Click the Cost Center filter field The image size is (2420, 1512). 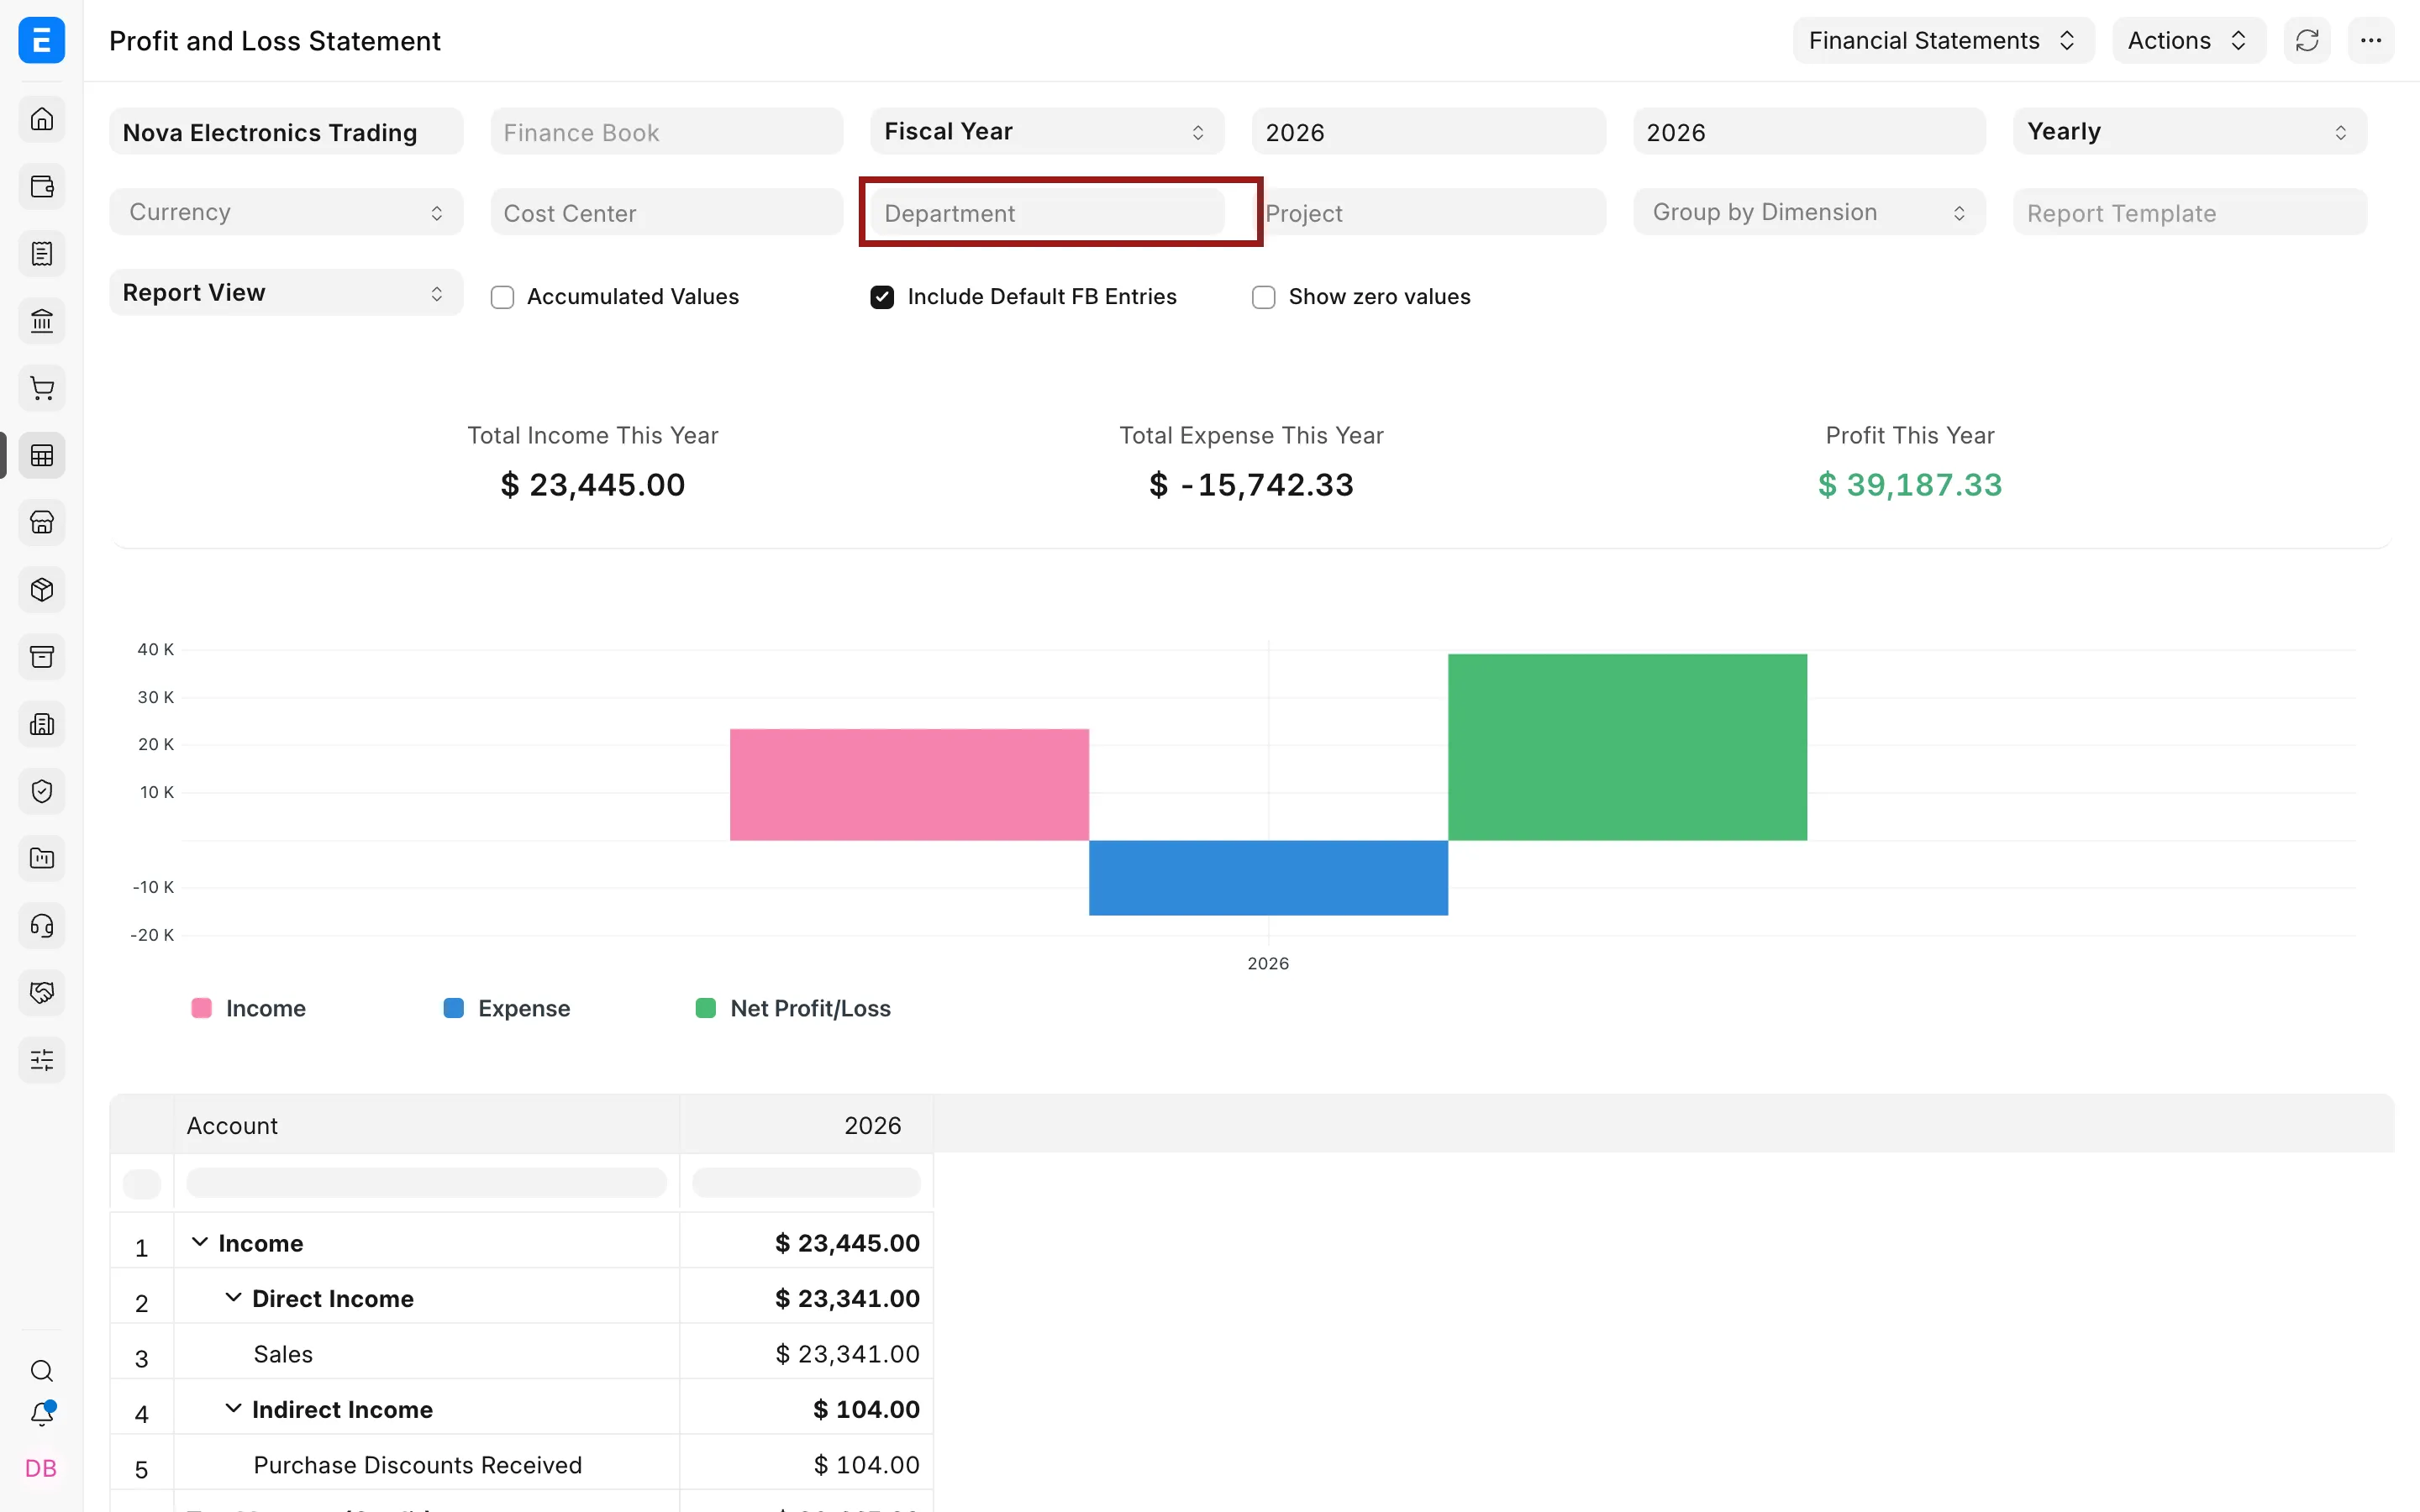(666, 212)
